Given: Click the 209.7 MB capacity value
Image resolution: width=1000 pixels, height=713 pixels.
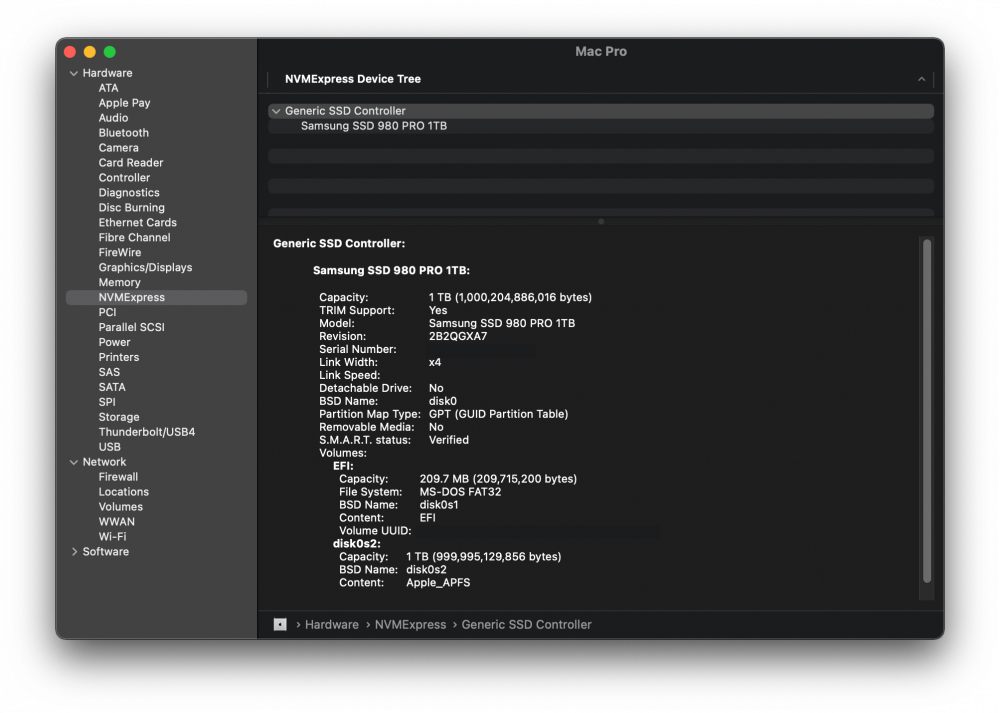Looking at the screenshot, I should pos(498,479).
